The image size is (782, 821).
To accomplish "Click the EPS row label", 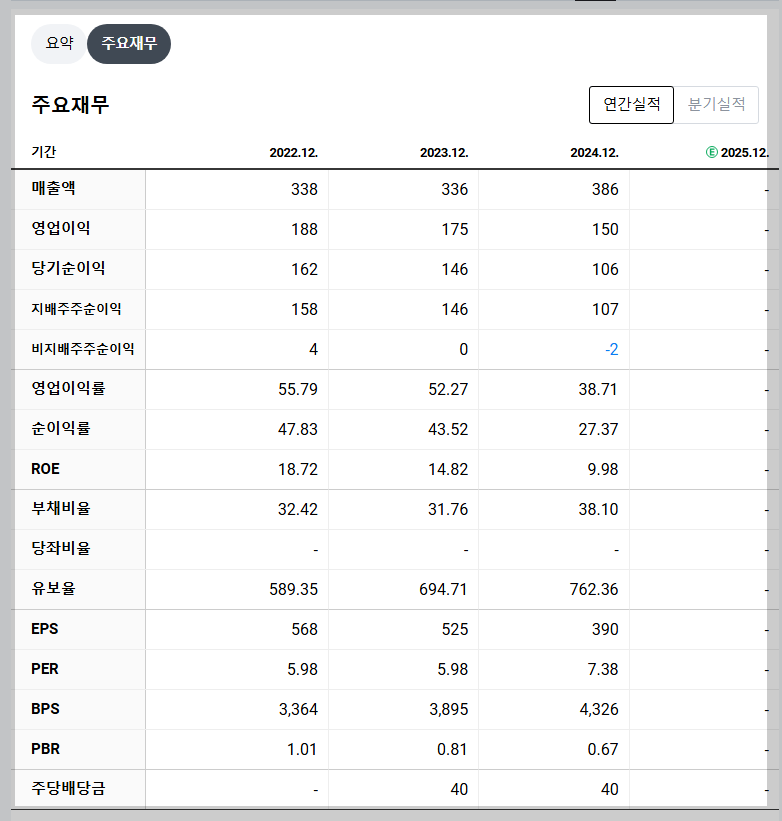I will tap(45, 629).
